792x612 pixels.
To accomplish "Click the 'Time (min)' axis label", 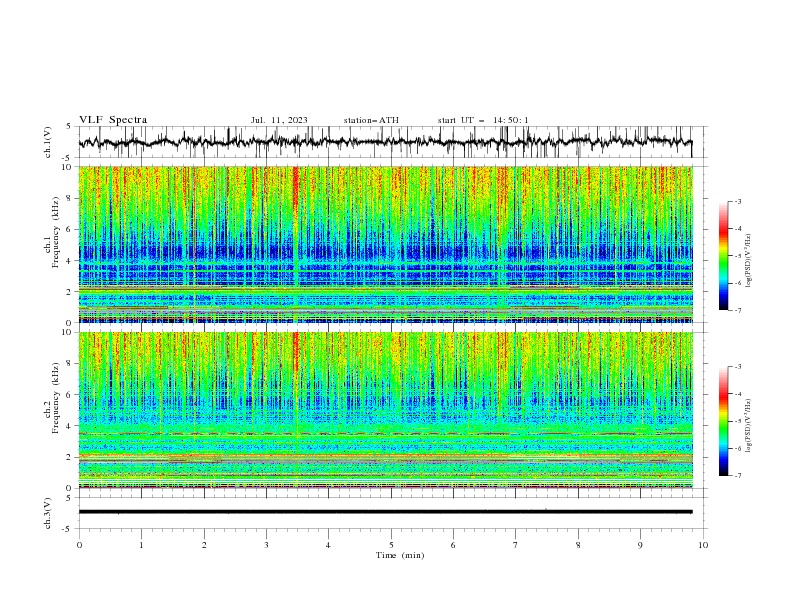I will coord(400,555).
